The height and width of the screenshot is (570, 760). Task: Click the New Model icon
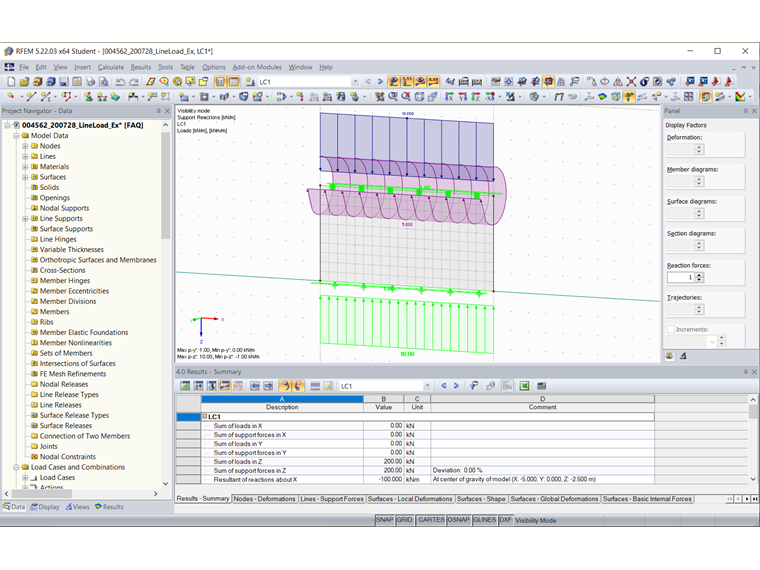(11, 81)
